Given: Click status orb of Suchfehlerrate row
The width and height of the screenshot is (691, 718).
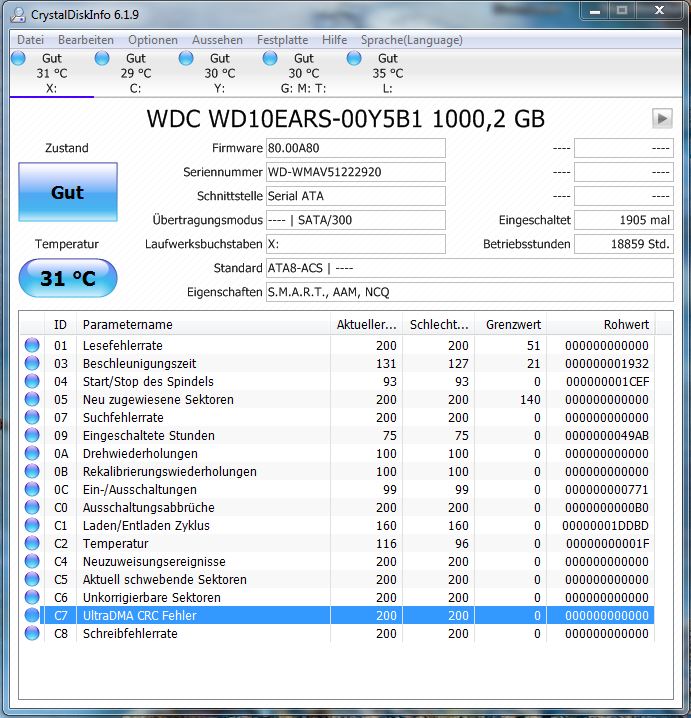Looking at the screenshot, I should pyautogui.click(x=32, y=417).
